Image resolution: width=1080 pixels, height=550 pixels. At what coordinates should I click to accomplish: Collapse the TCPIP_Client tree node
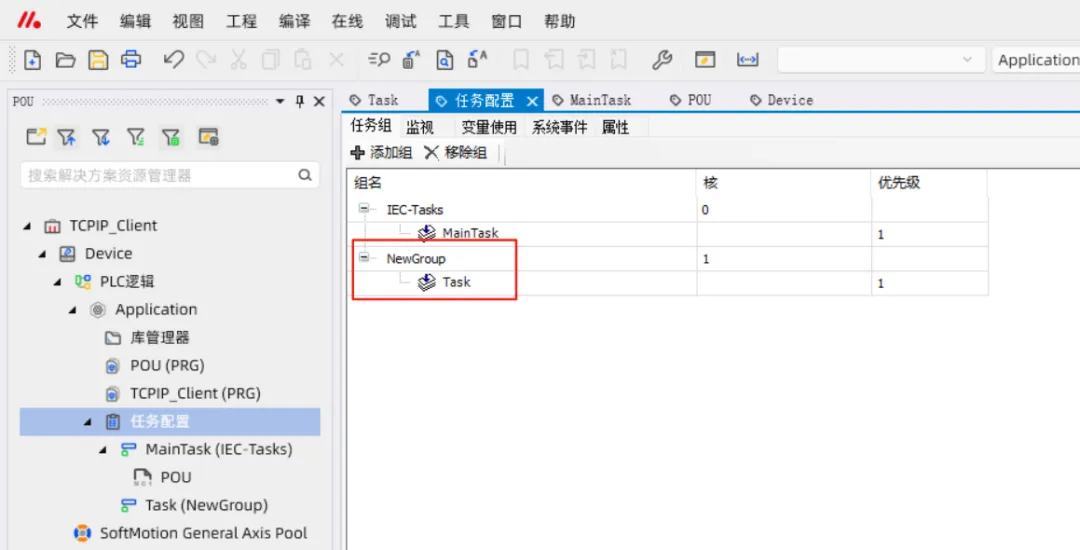[x=27, y=226]
